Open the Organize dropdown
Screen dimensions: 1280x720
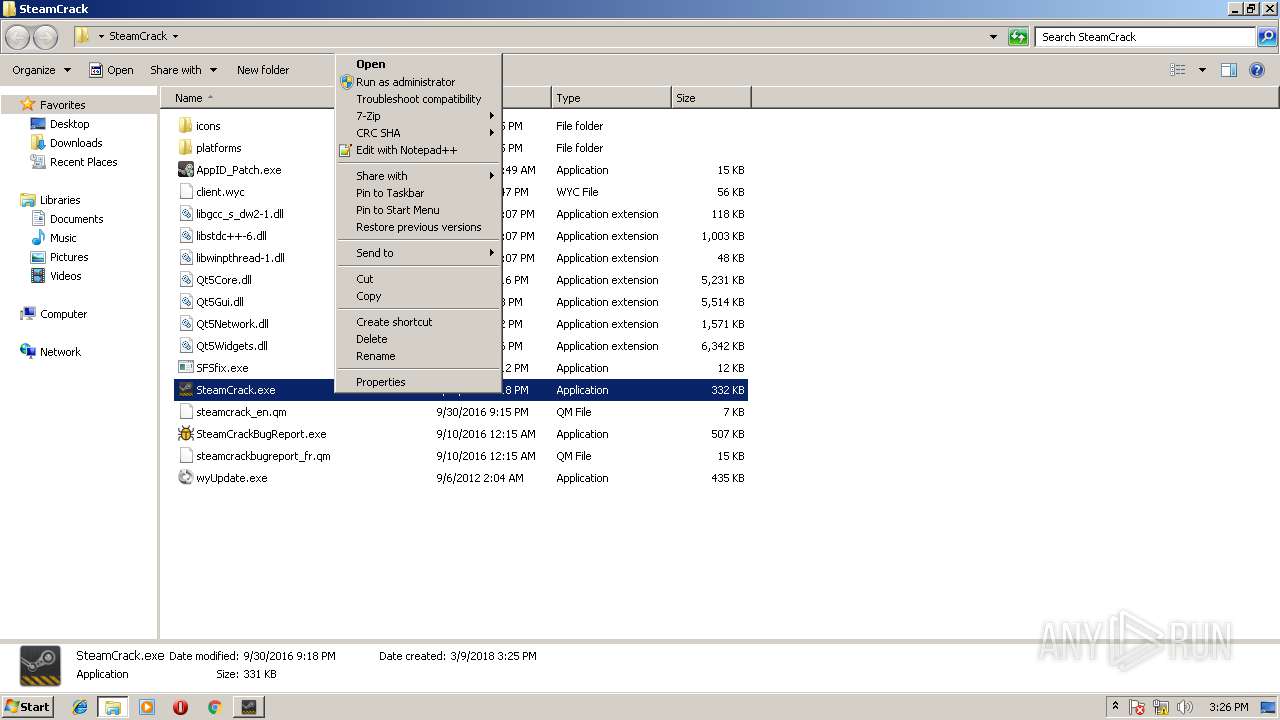41,70
